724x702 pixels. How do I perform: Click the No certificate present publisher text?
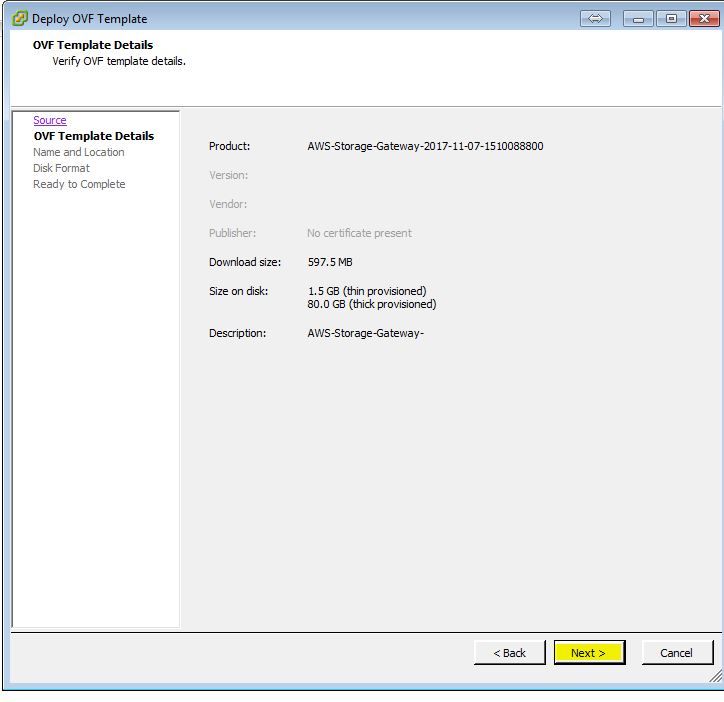click(359, 233)
